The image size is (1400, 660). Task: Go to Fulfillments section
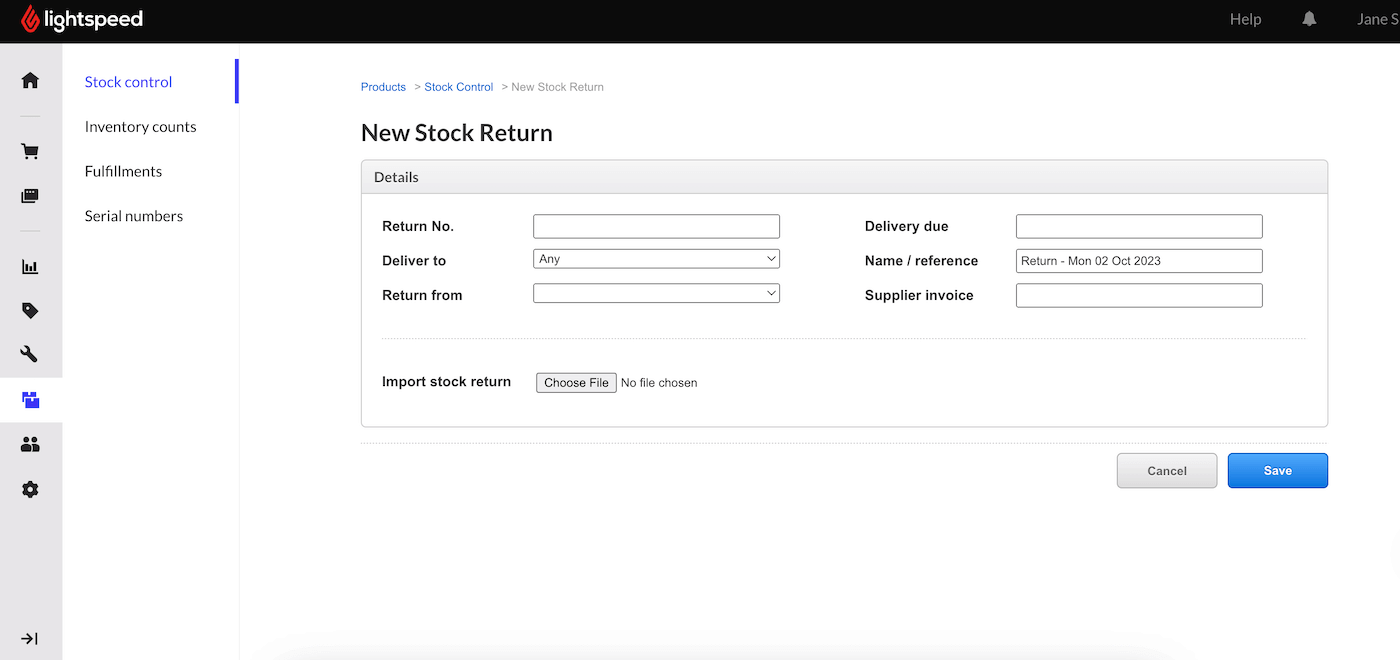(123, 171)
